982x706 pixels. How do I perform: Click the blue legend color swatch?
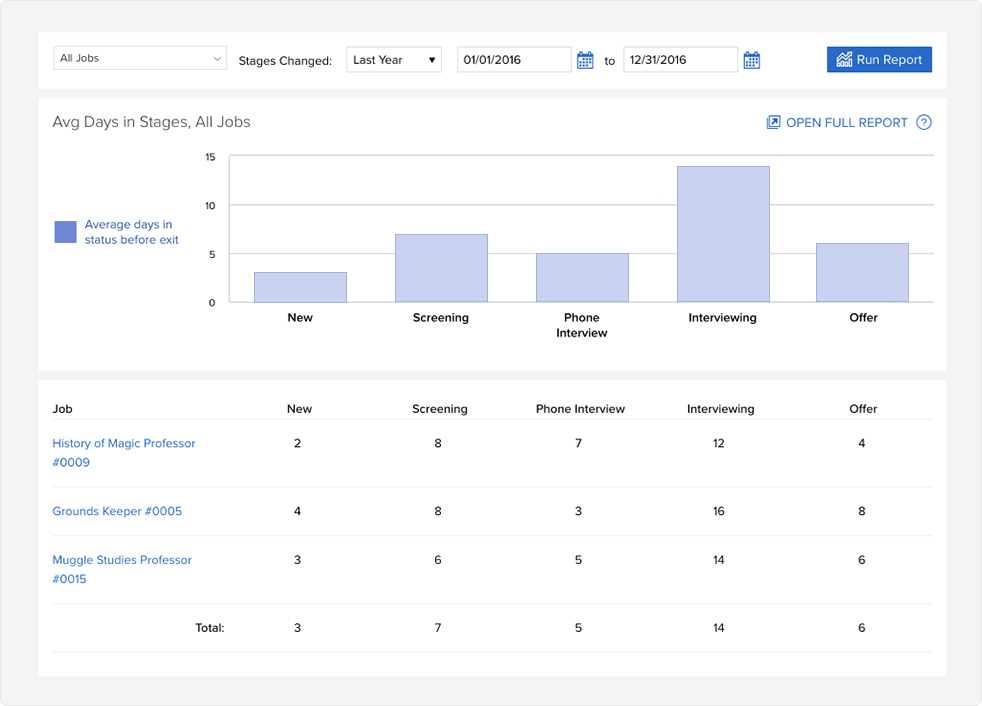pos(65,231)
